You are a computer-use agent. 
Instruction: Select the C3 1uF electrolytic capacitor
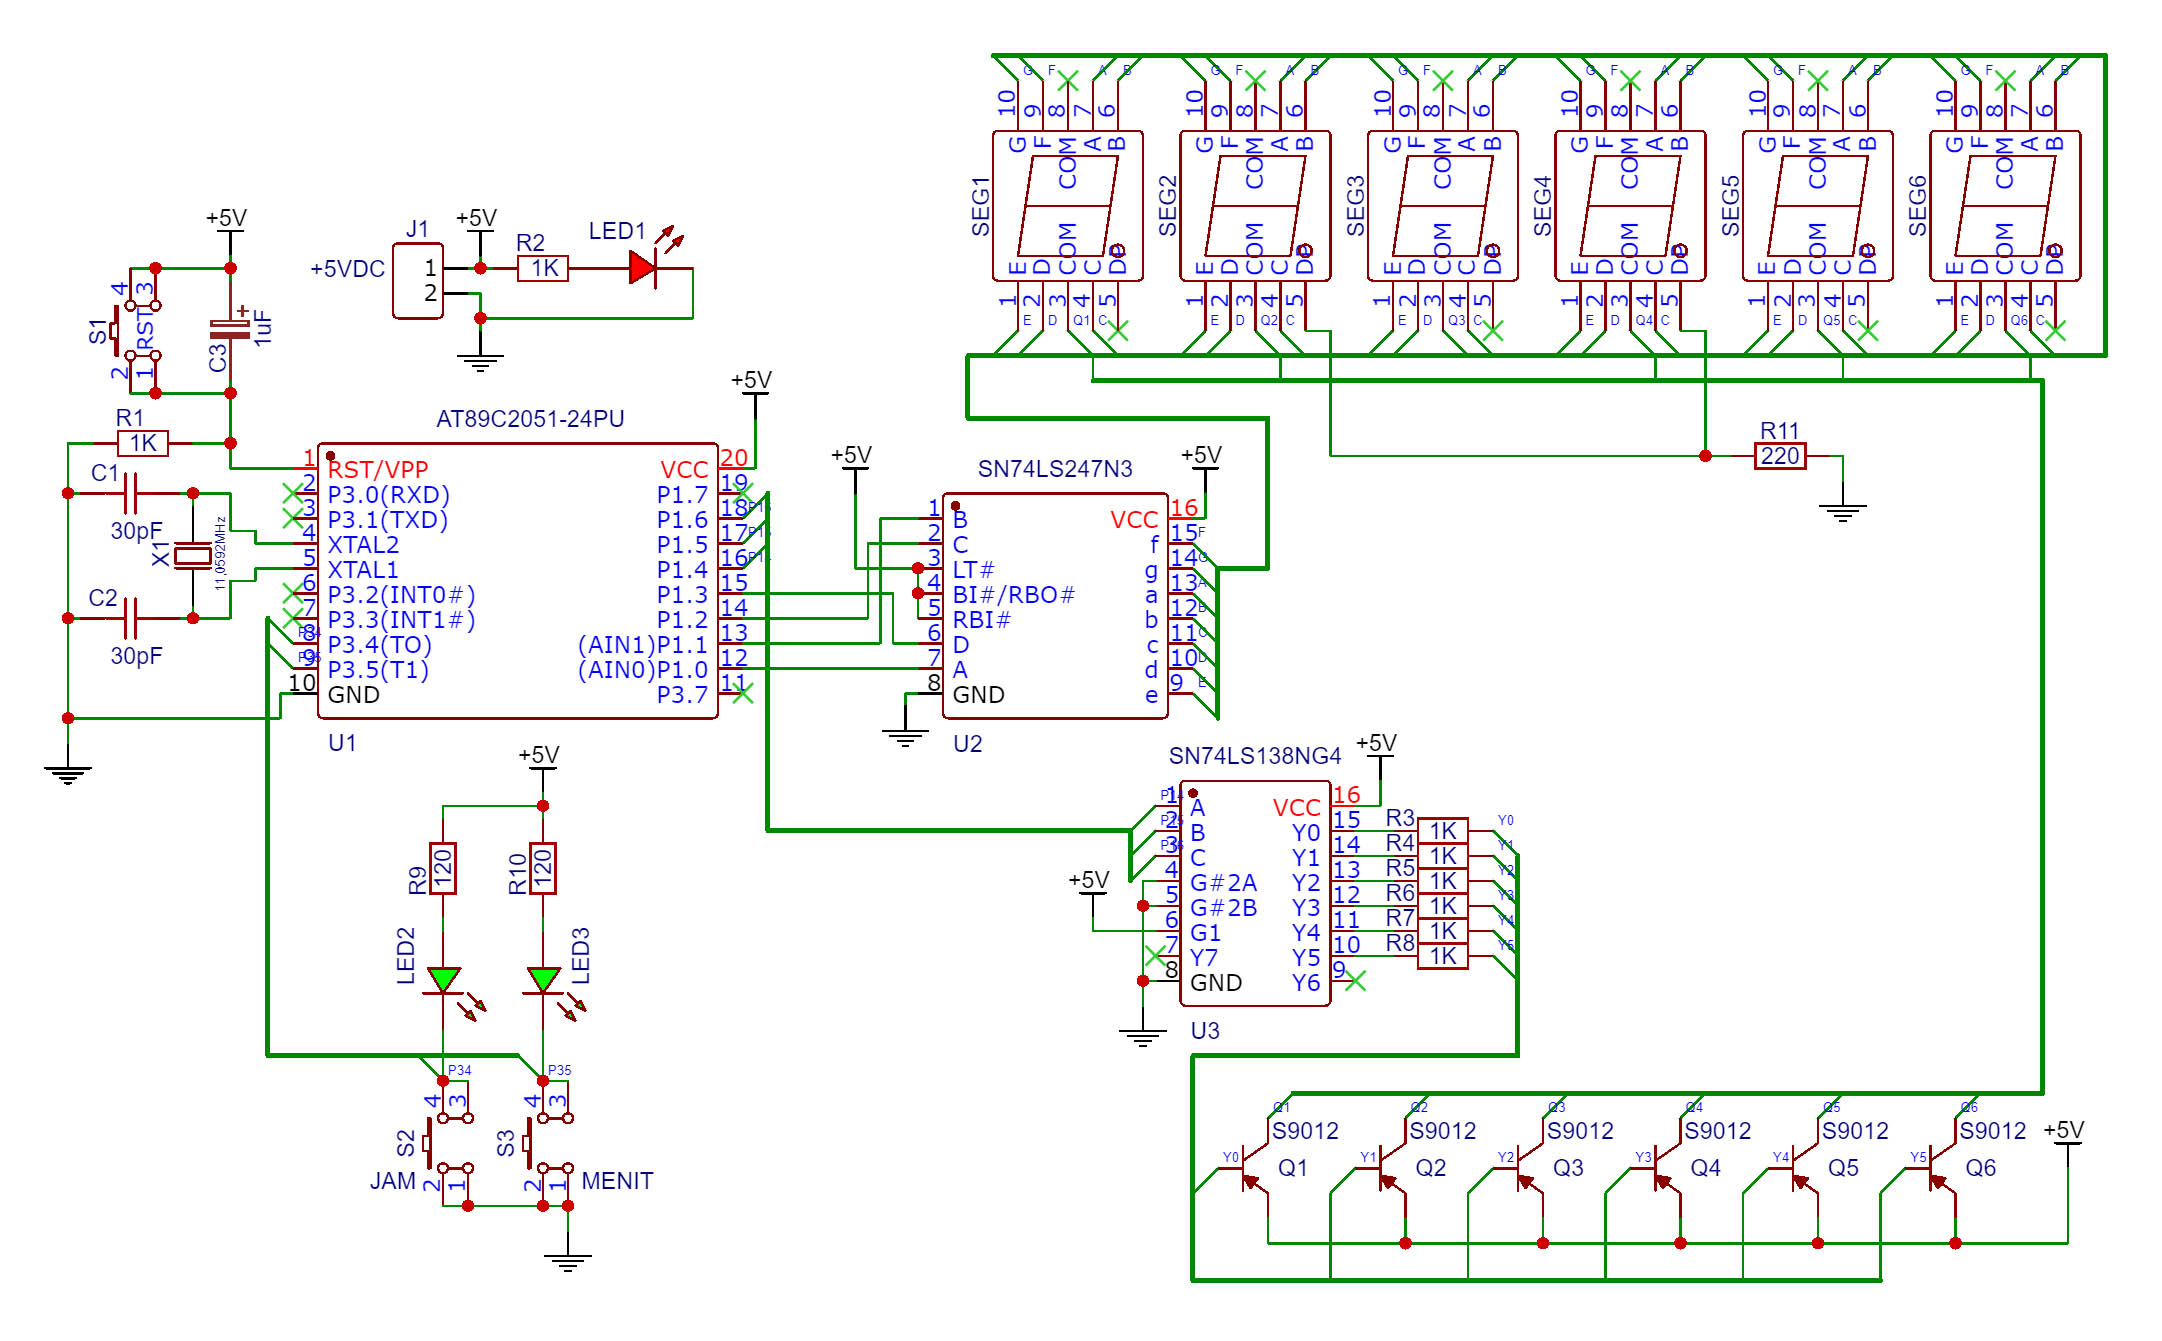tap(230, 328)
